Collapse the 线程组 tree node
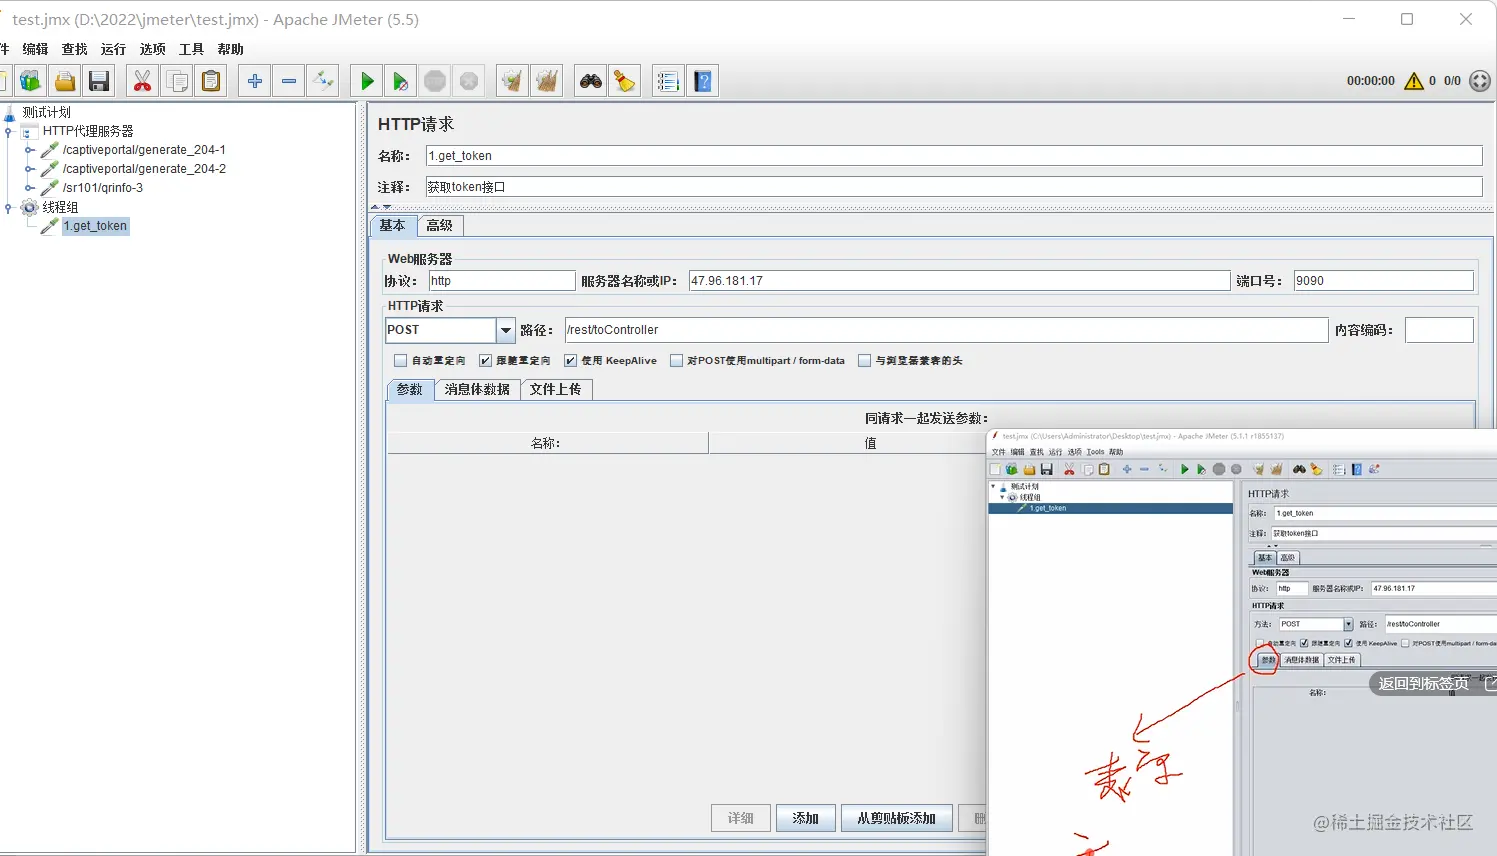1497x856 pixels. (x=8, y=208)
